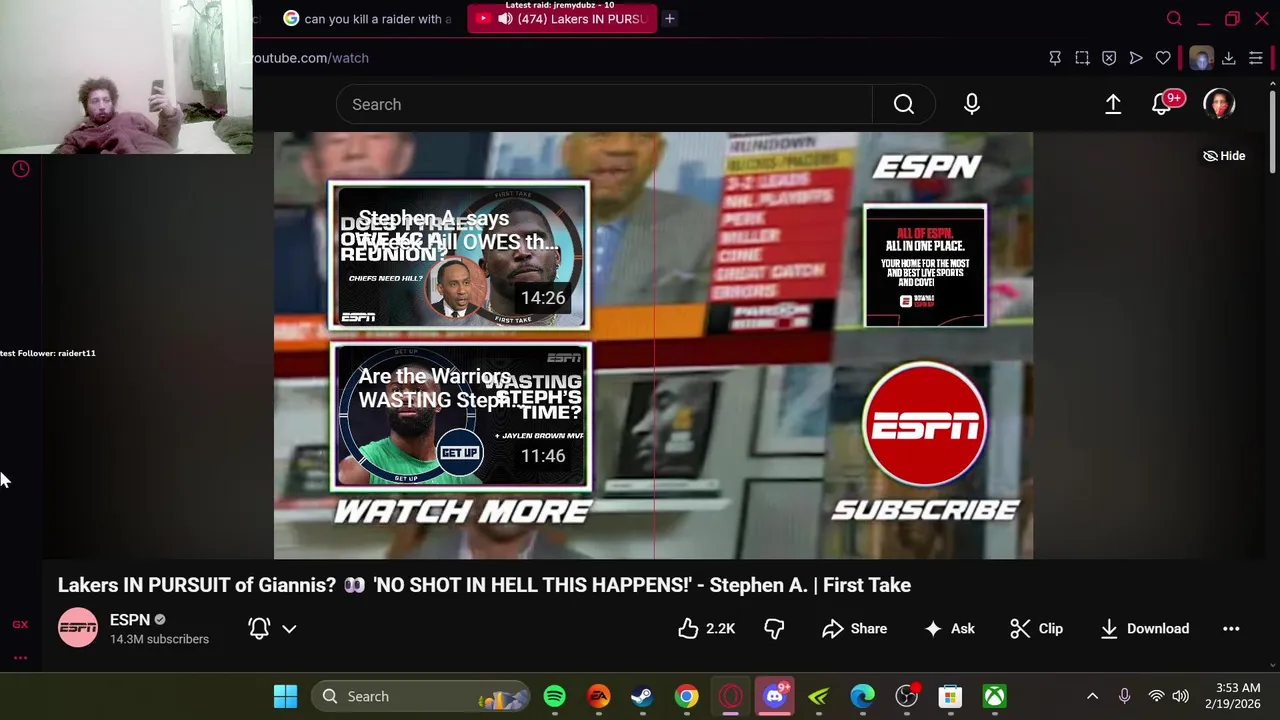1280x720 pixels.
Task: Open the 'All of ESPN' promo card
Action: click(925, 266)
